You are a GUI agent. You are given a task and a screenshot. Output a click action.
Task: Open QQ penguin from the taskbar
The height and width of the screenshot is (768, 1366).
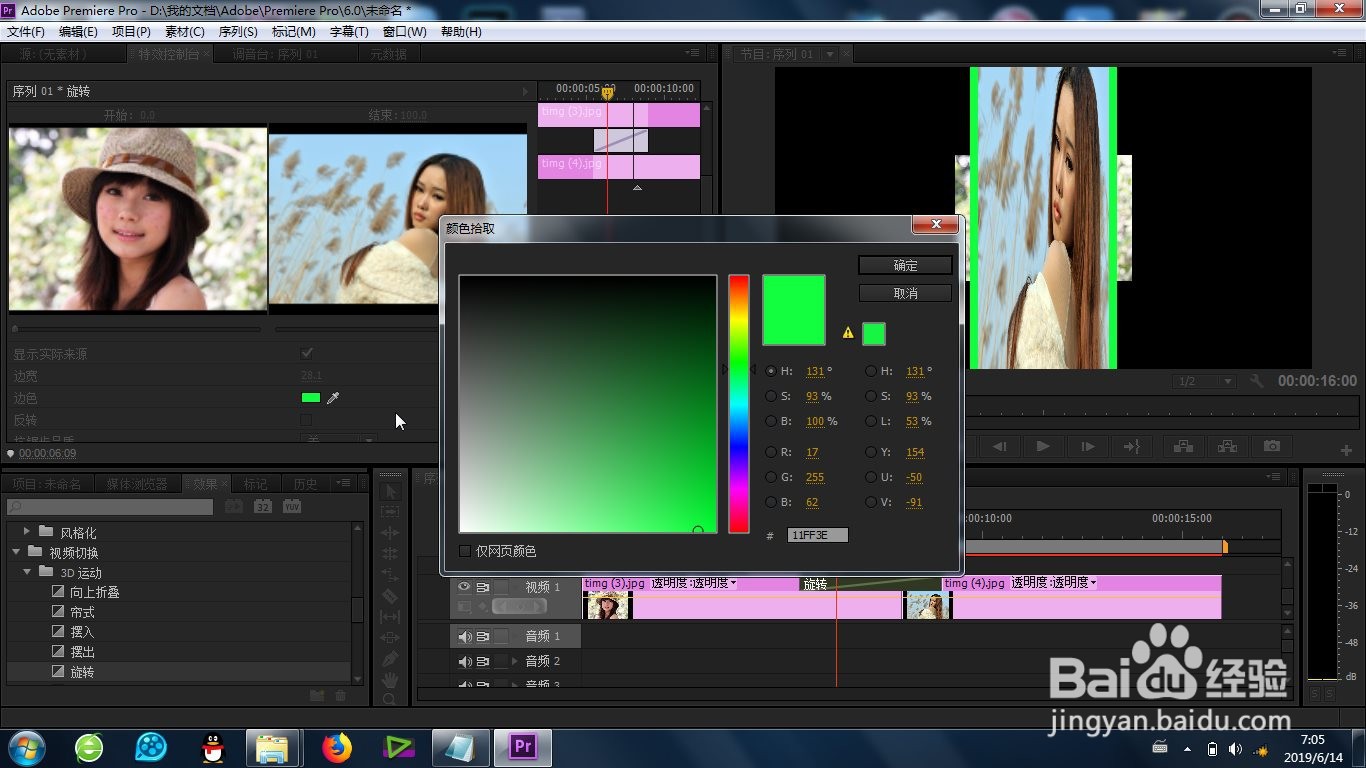213,747
